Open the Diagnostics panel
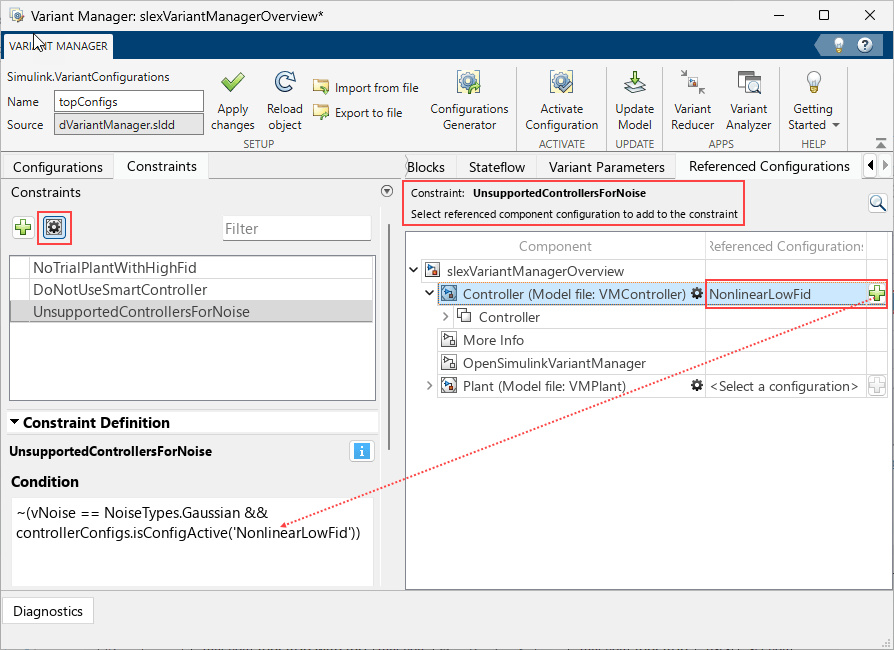The height and width of the screenshot is (650, 894). [x=48, y=611]
